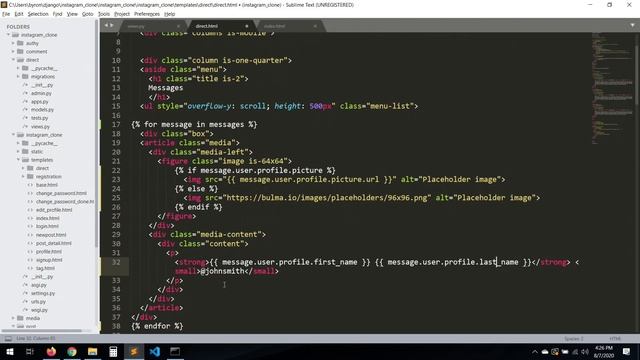Expand the media folder

pos(13,318)
